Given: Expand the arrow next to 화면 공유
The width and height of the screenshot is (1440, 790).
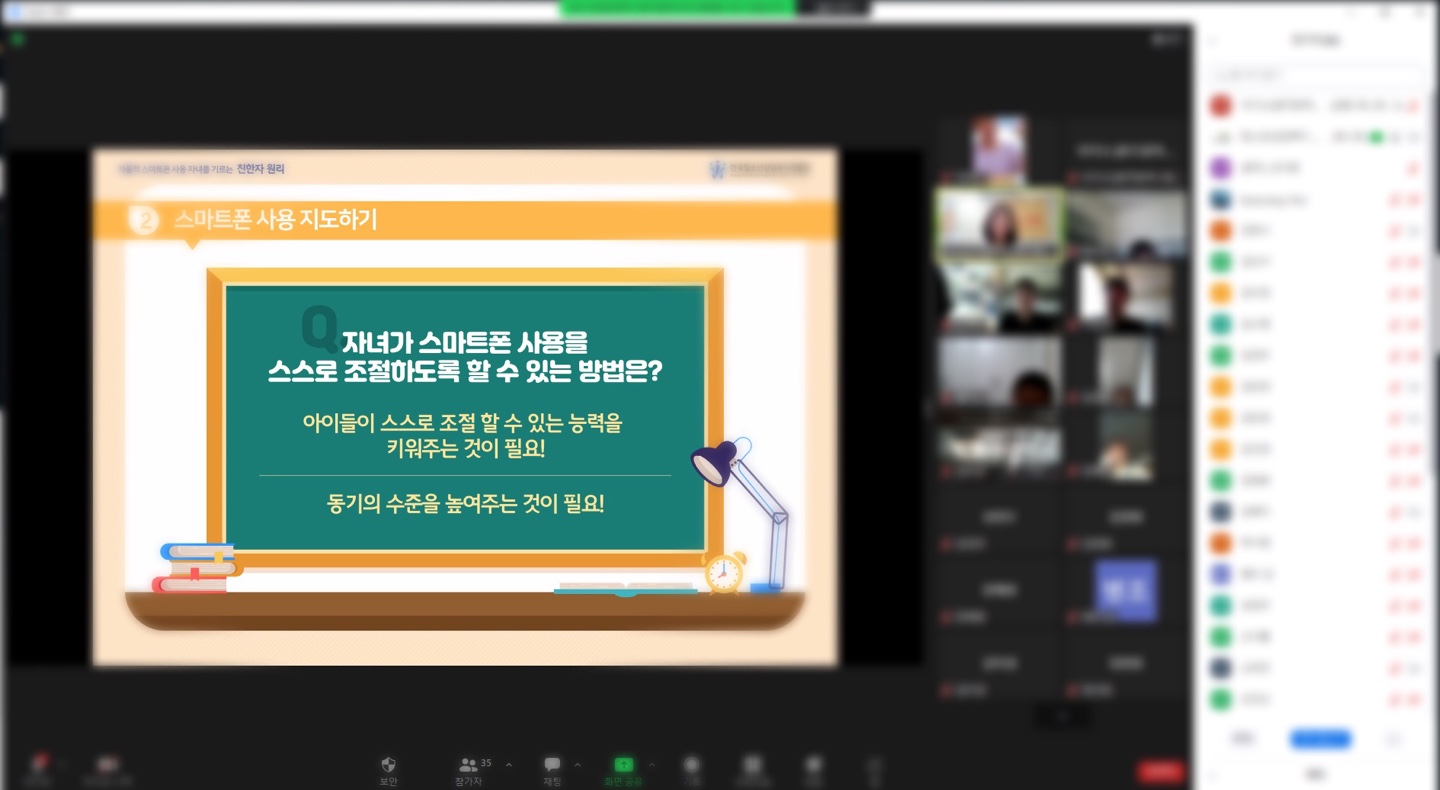Looking at the screenshot, I should coord(652,765).
